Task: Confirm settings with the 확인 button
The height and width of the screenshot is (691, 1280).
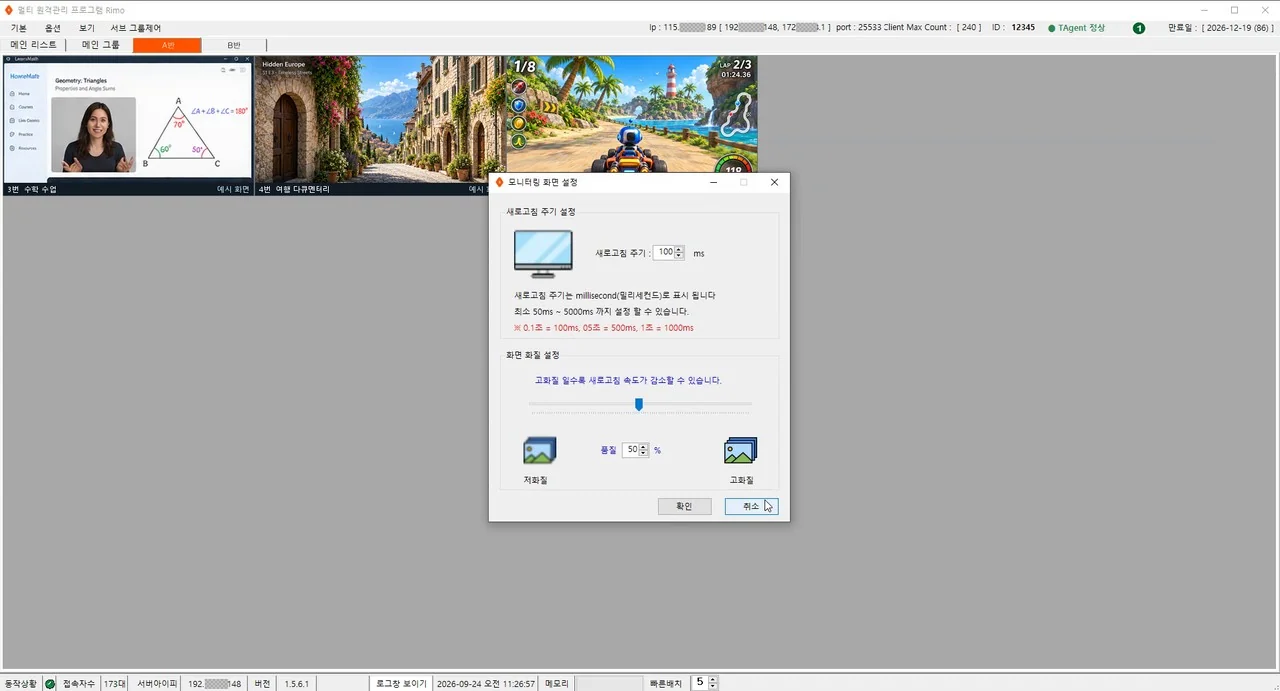Action: point(684,507)
